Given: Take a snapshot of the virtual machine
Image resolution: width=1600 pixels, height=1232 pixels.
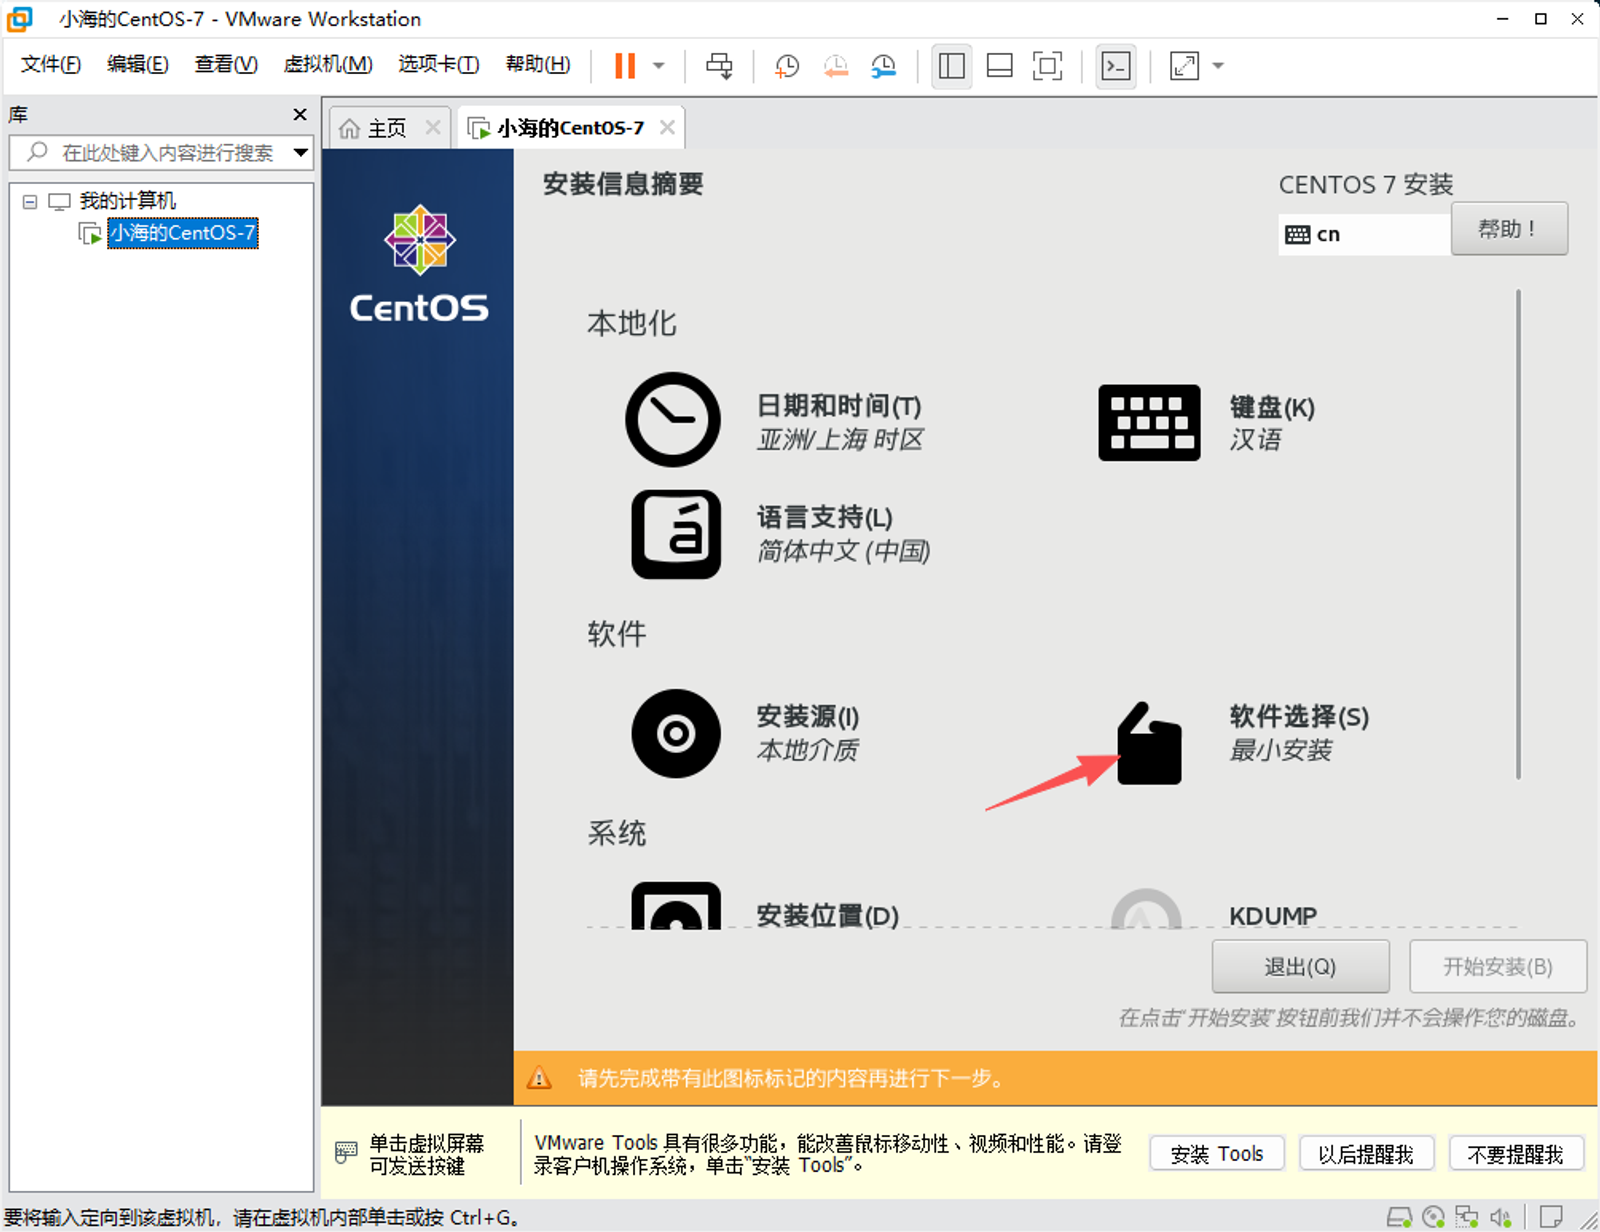Looking at the screenshot, I should pos(787,66).
